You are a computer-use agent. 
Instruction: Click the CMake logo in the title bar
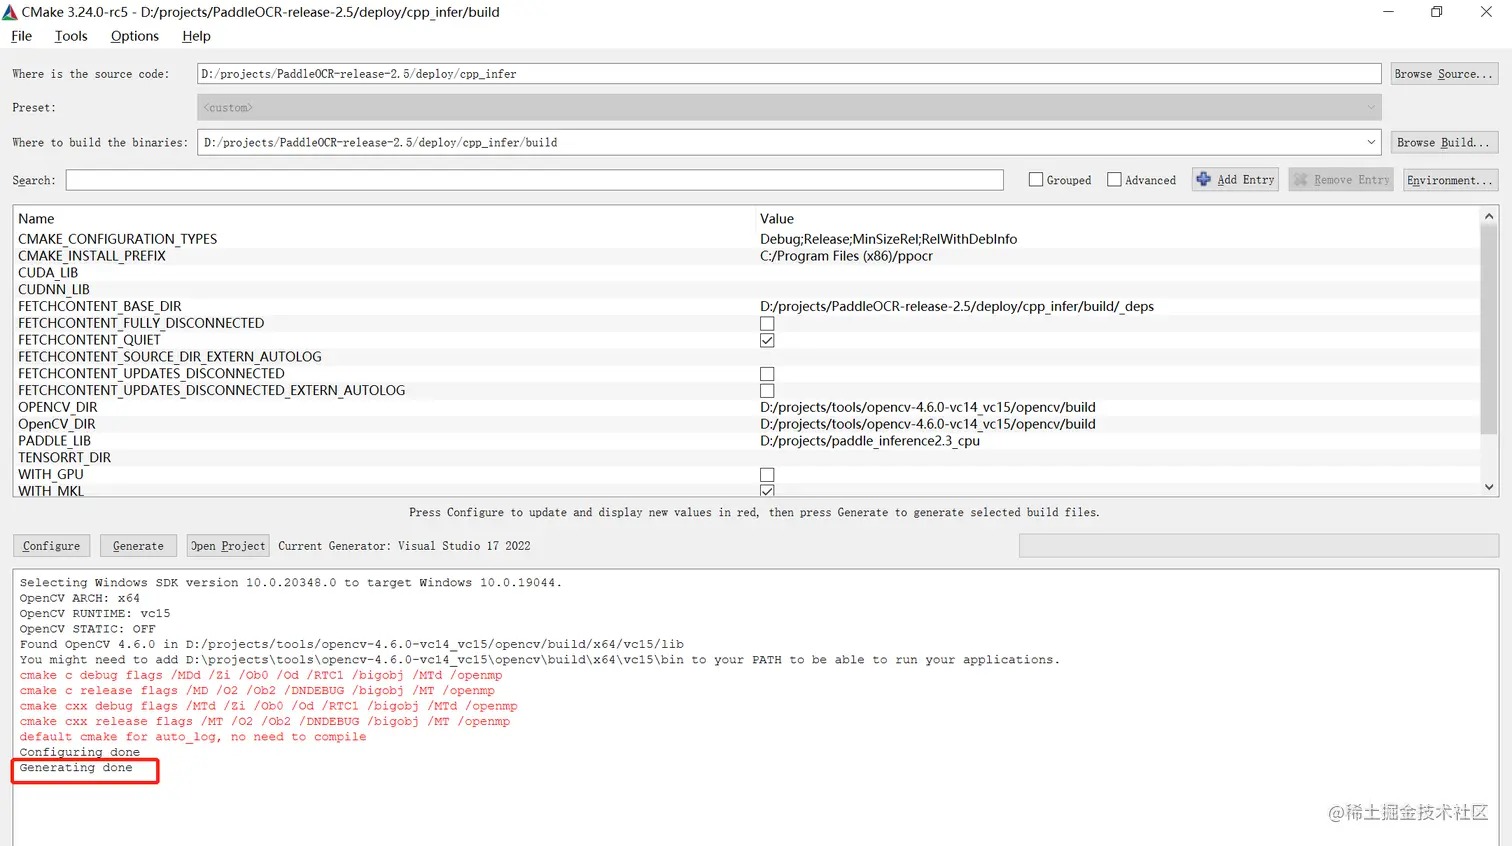coord(10,12)
